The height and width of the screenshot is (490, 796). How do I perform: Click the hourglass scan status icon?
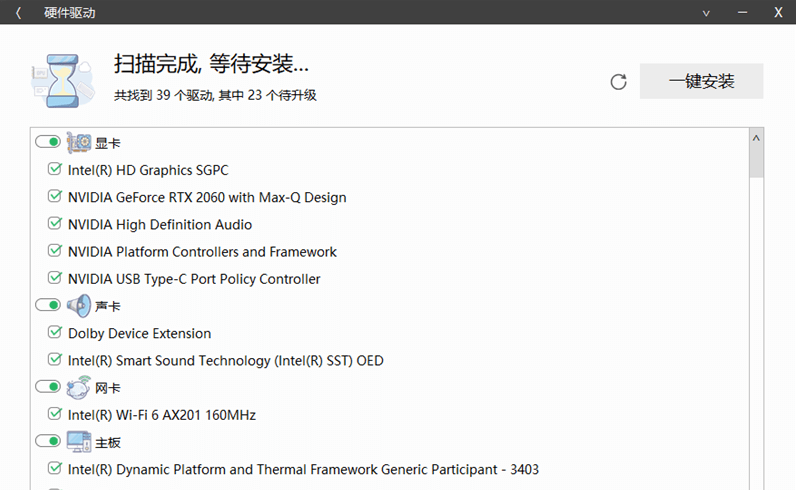[x=60, y=80]
